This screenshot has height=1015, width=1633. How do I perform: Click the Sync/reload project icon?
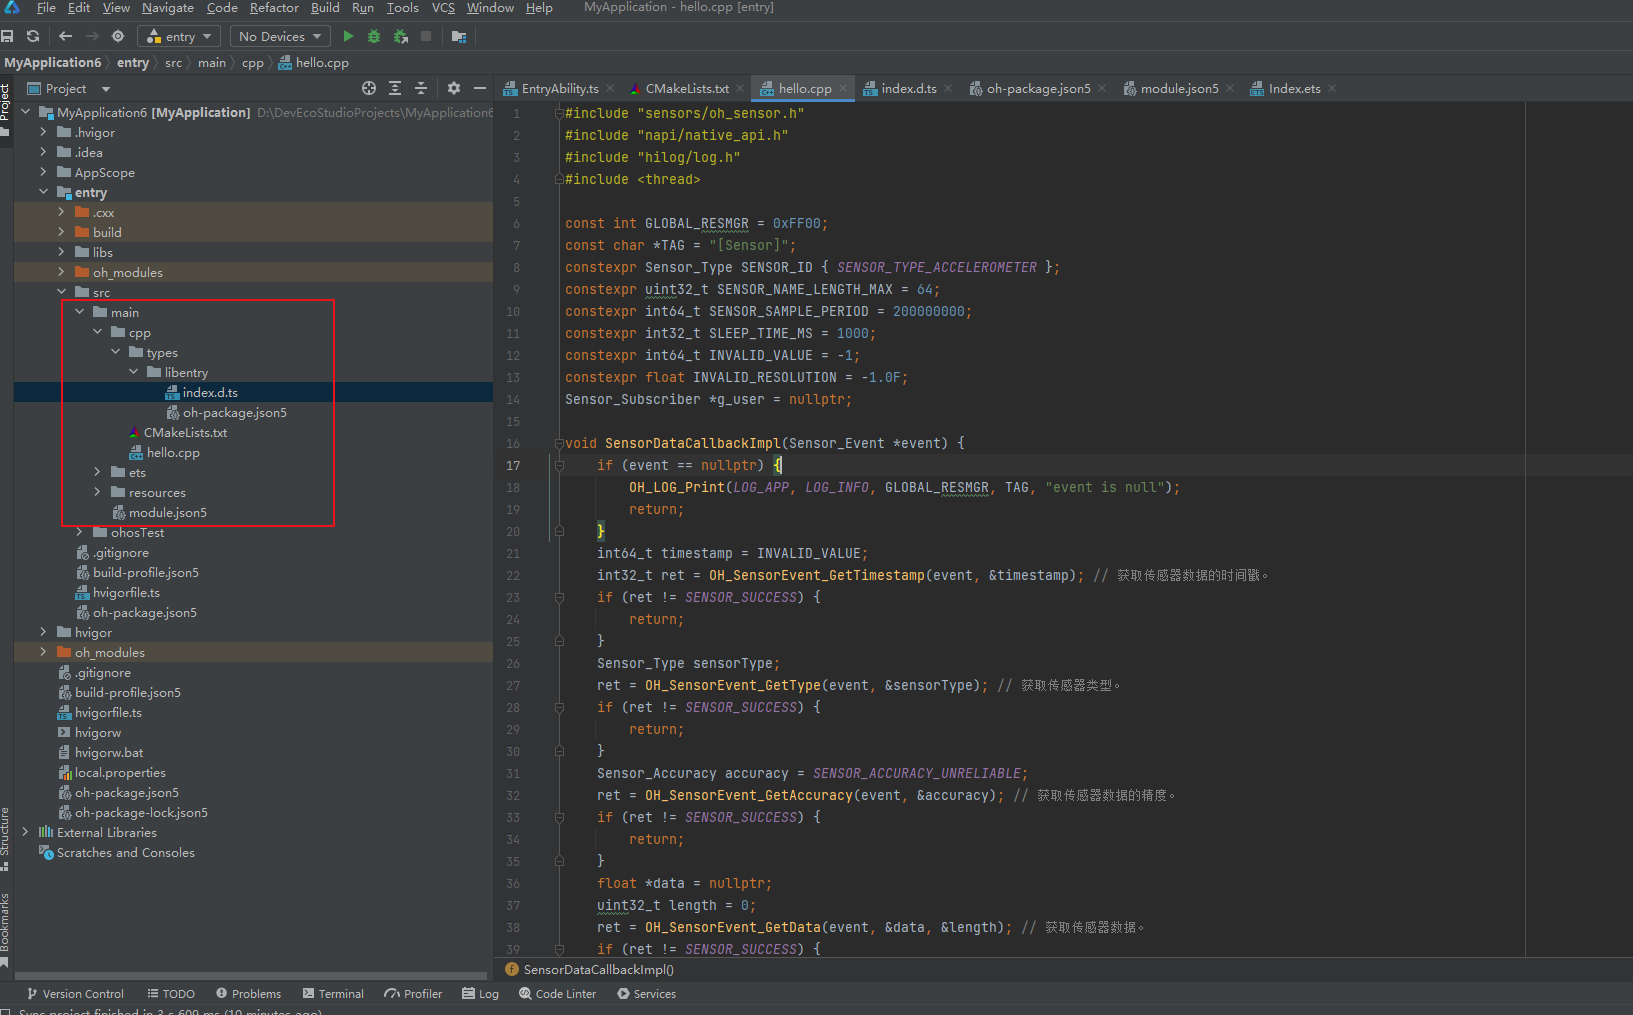33,36
